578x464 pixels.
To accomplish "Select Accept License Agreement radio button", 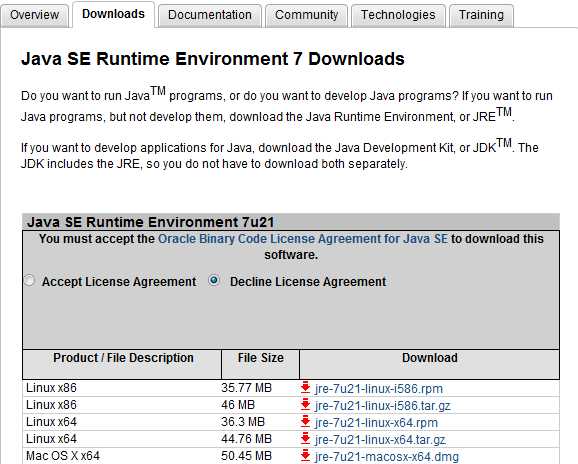I will (29, 280).
